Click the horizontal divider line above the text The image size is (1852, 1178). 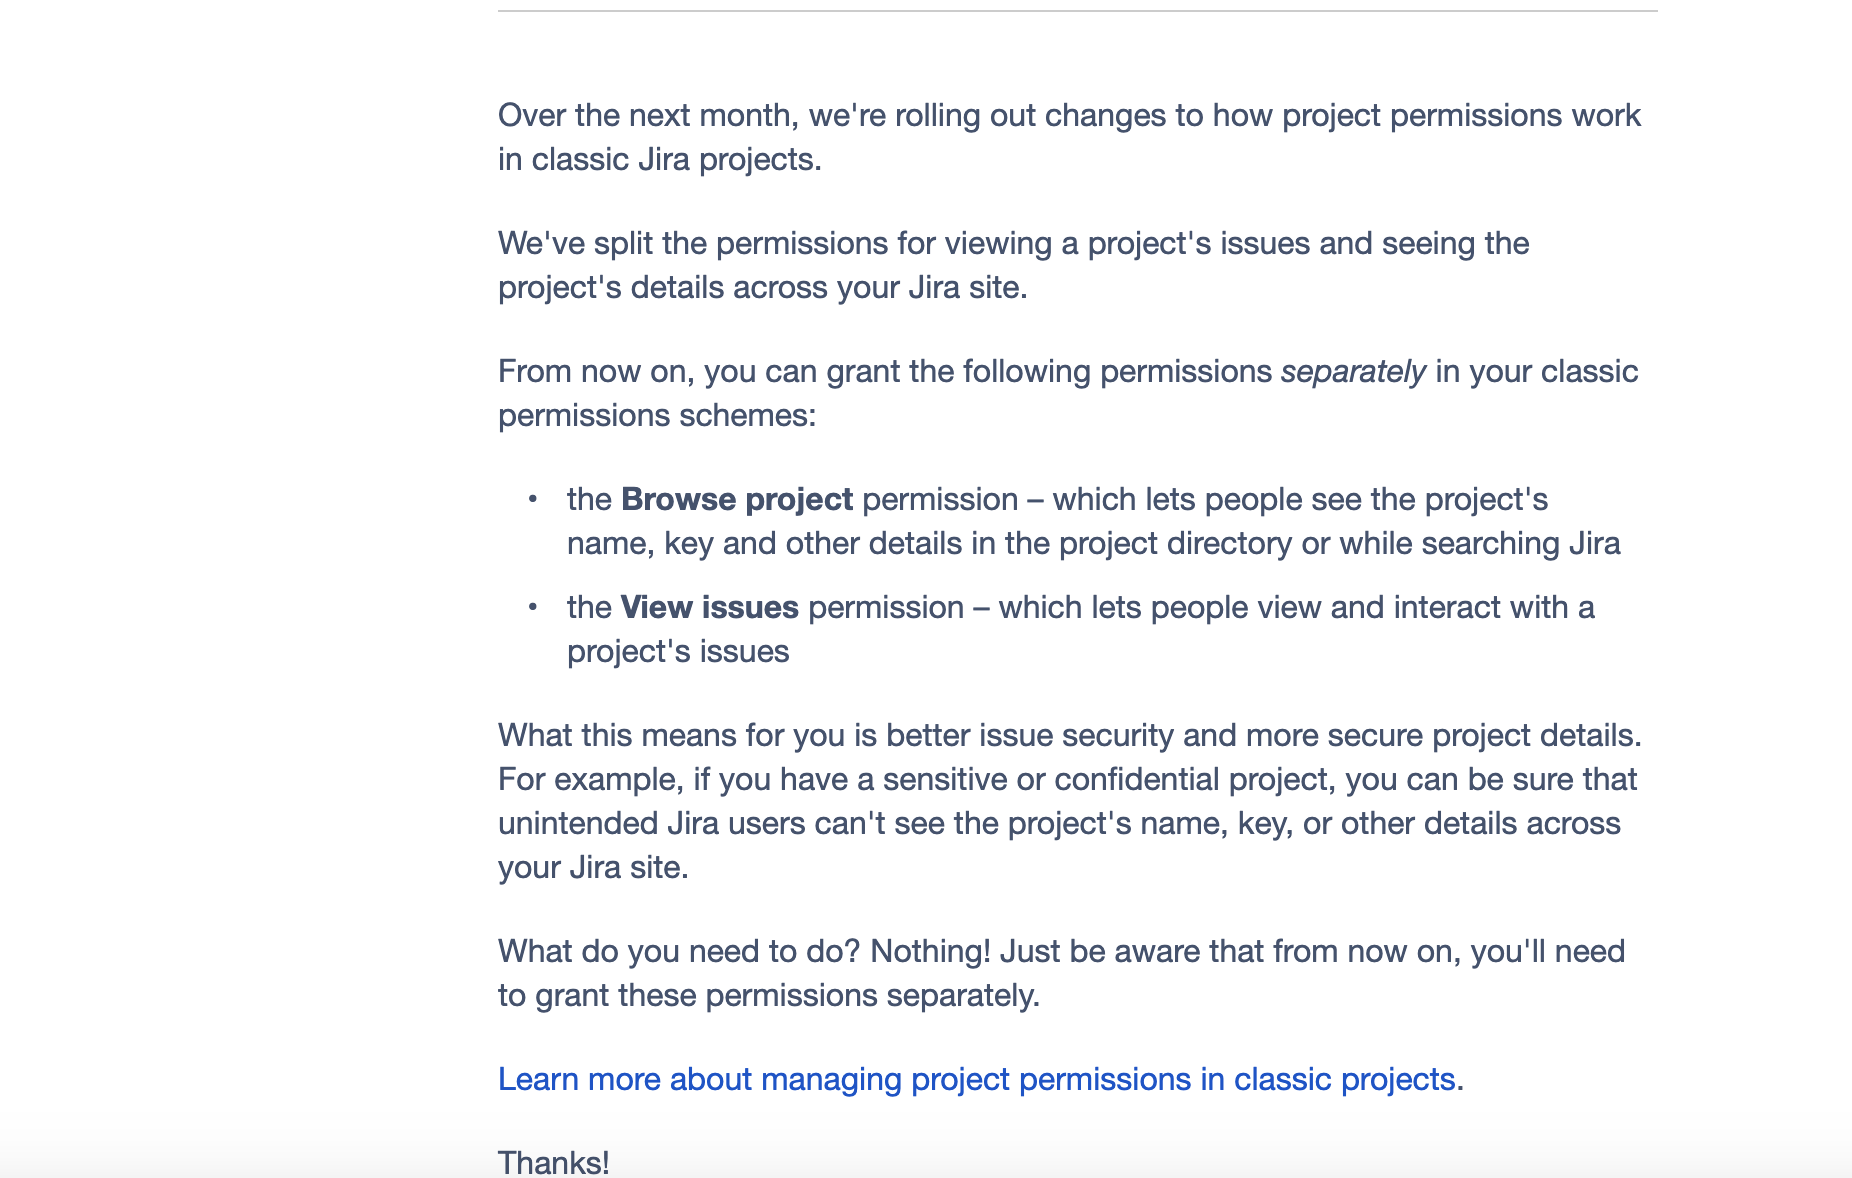pyautogui.click(x=1077, y=11)
